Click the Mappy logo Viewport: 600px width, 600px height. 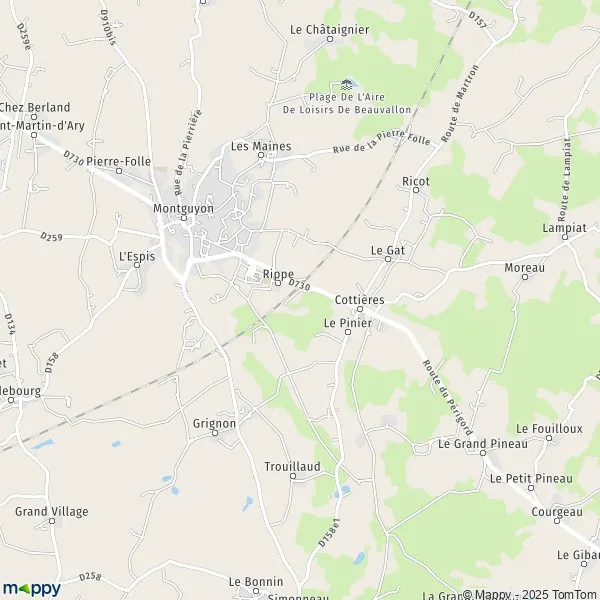(x=32, y=589)
